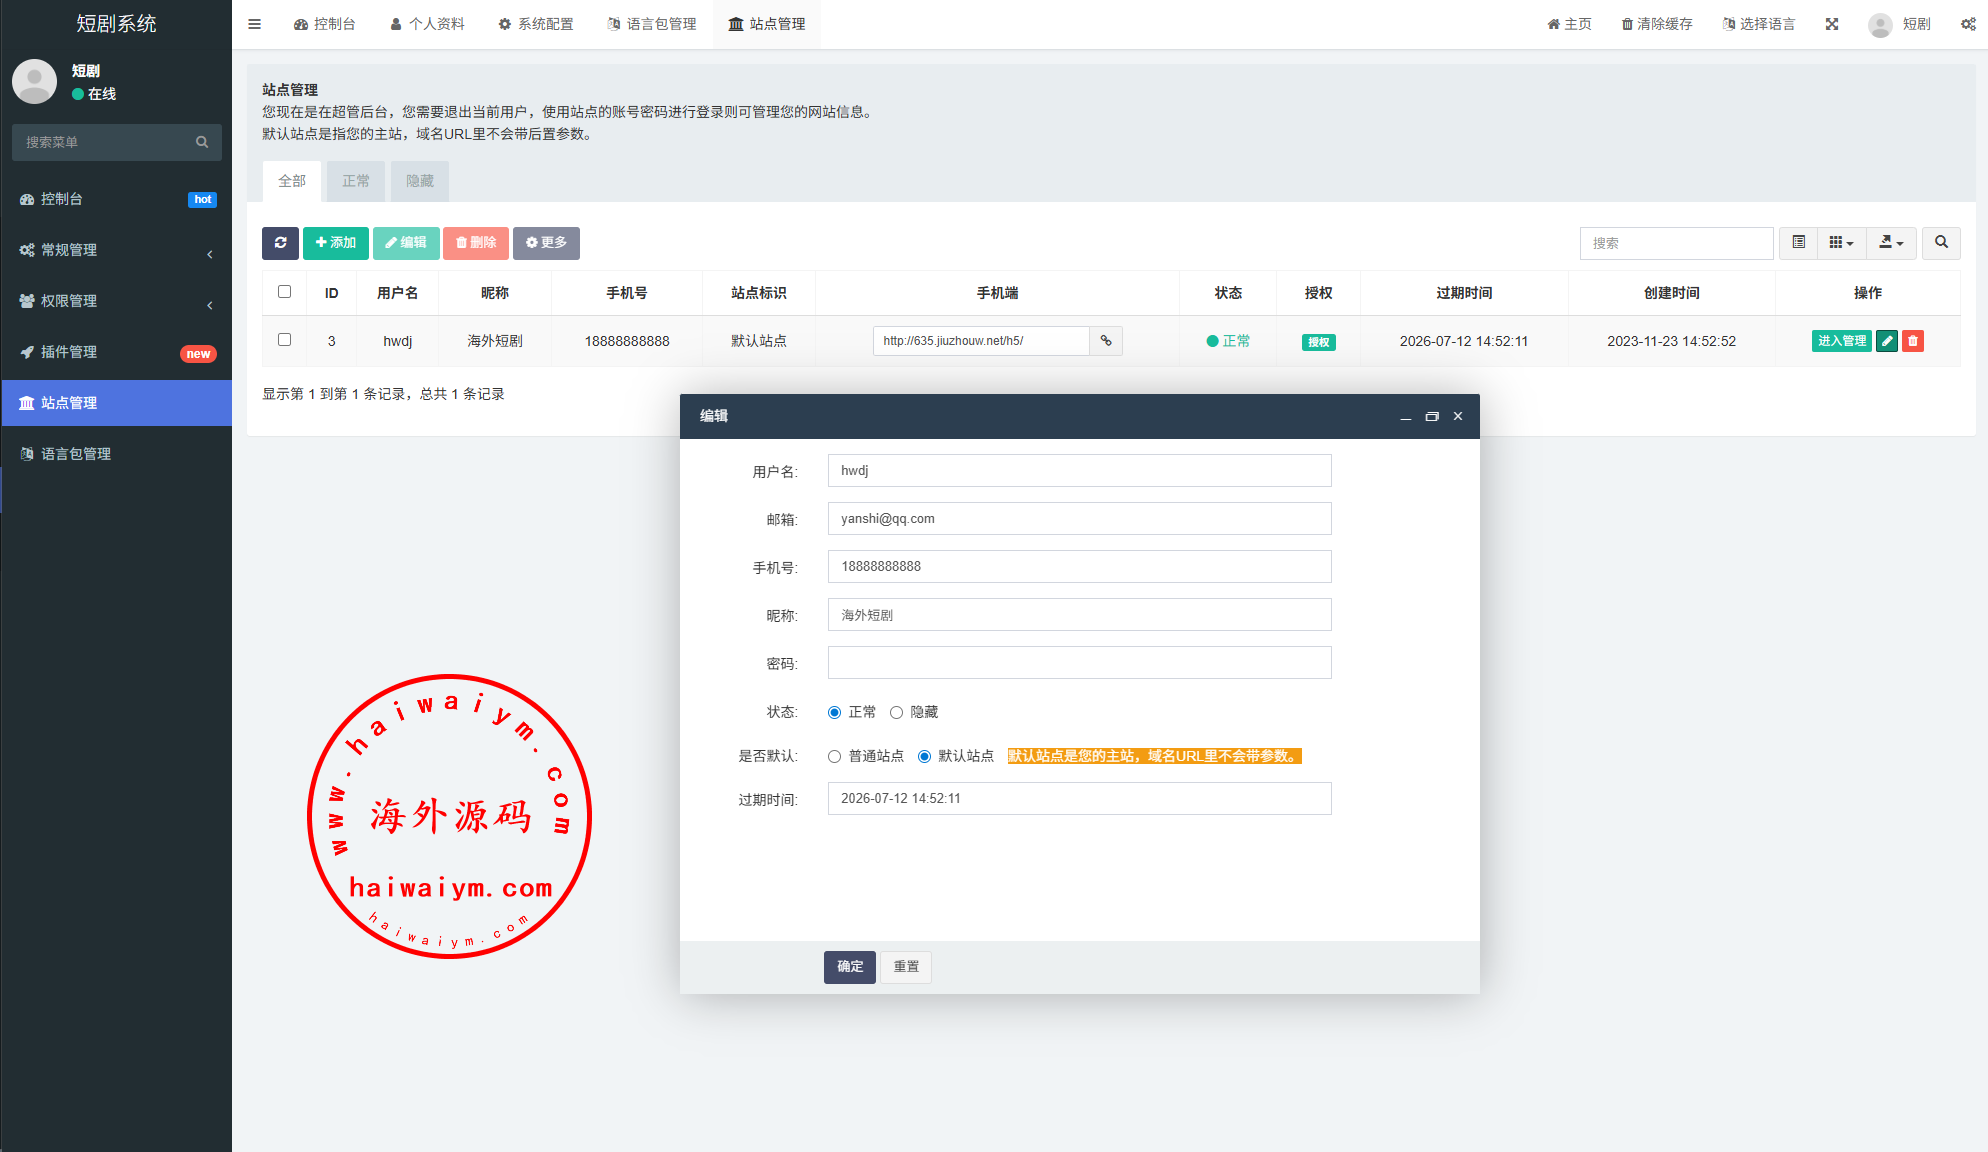The width and height of the screenshot is (1988, 1152).
Task: Click the red delete icon in row actions
Action: [x=1913, y=341]
